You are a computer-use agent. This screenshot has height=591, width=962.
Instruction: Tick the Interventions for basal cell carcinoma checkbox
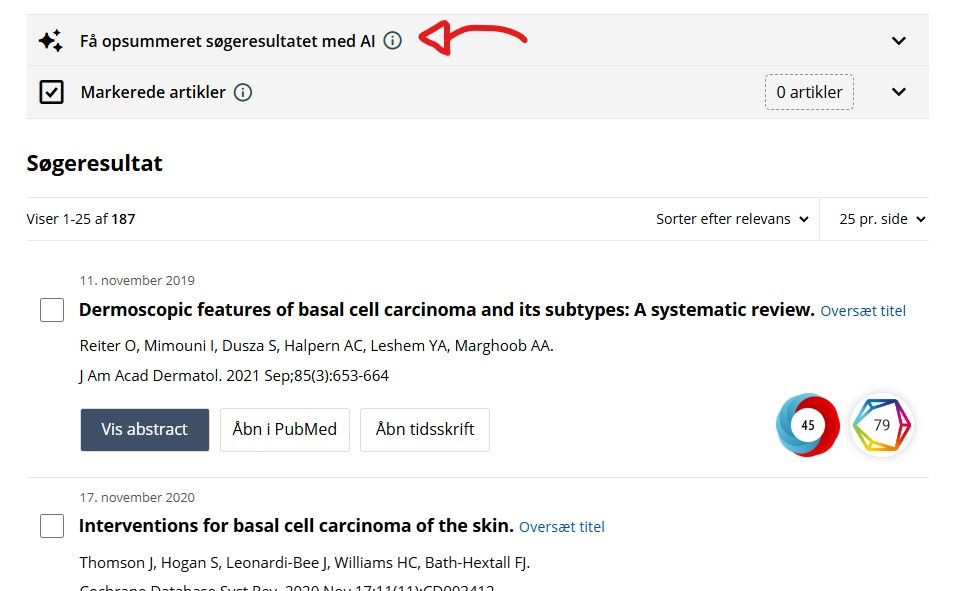(52, 526)
